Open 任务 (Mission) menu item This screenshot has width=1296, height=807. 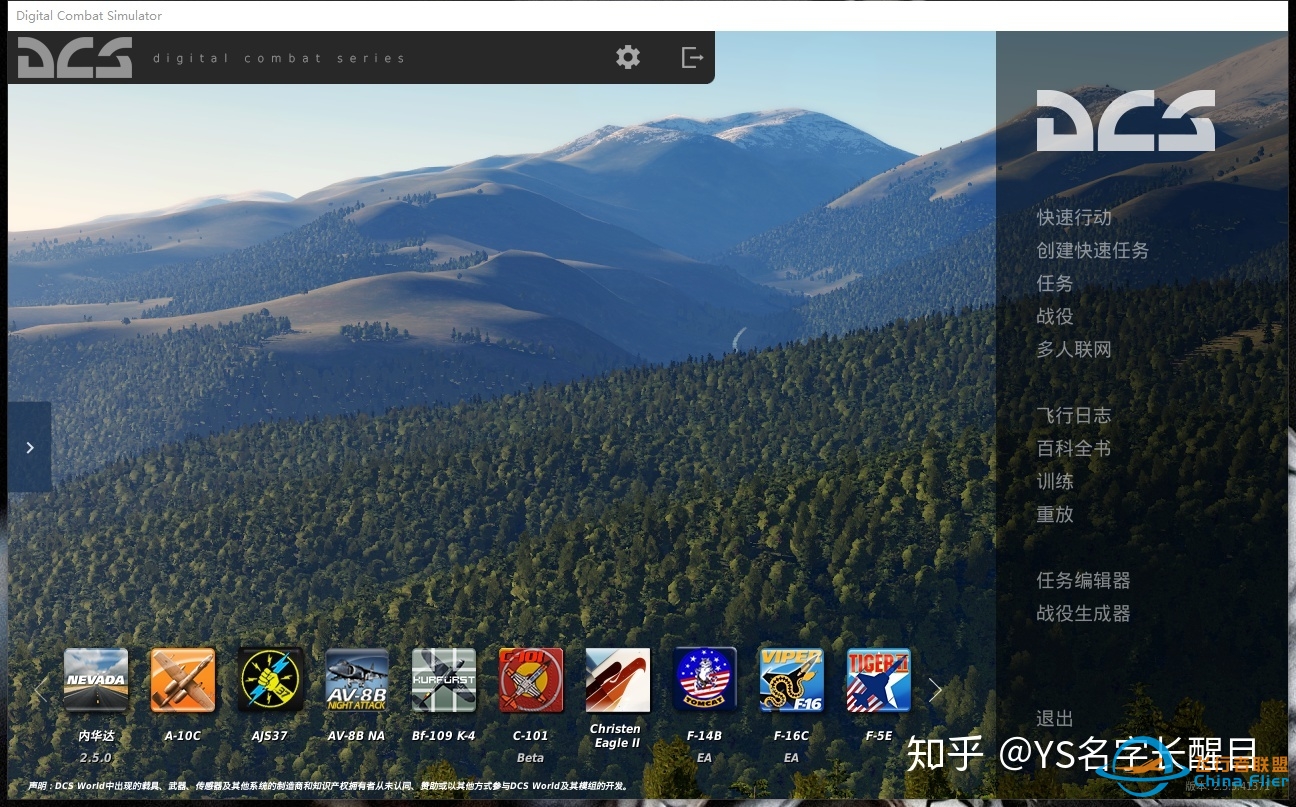coord(1055,283)
